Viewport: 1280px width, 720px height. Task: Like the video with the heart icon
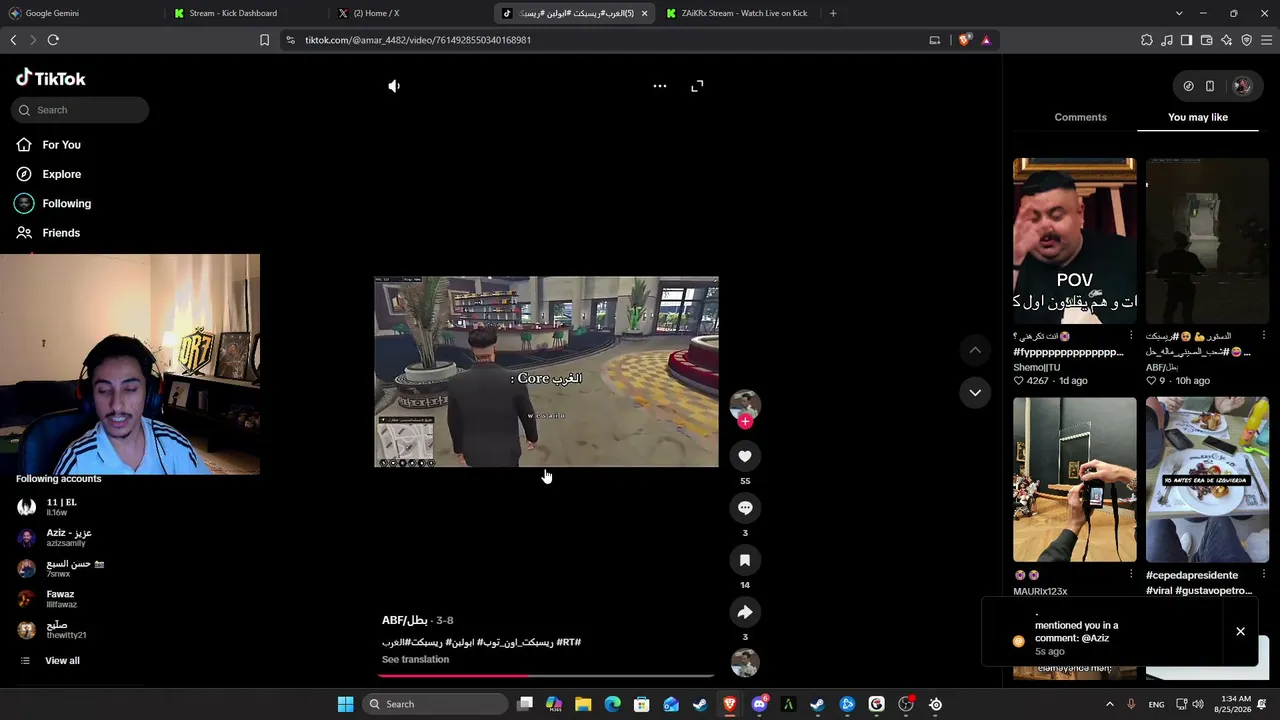click(x=745, y=456)
